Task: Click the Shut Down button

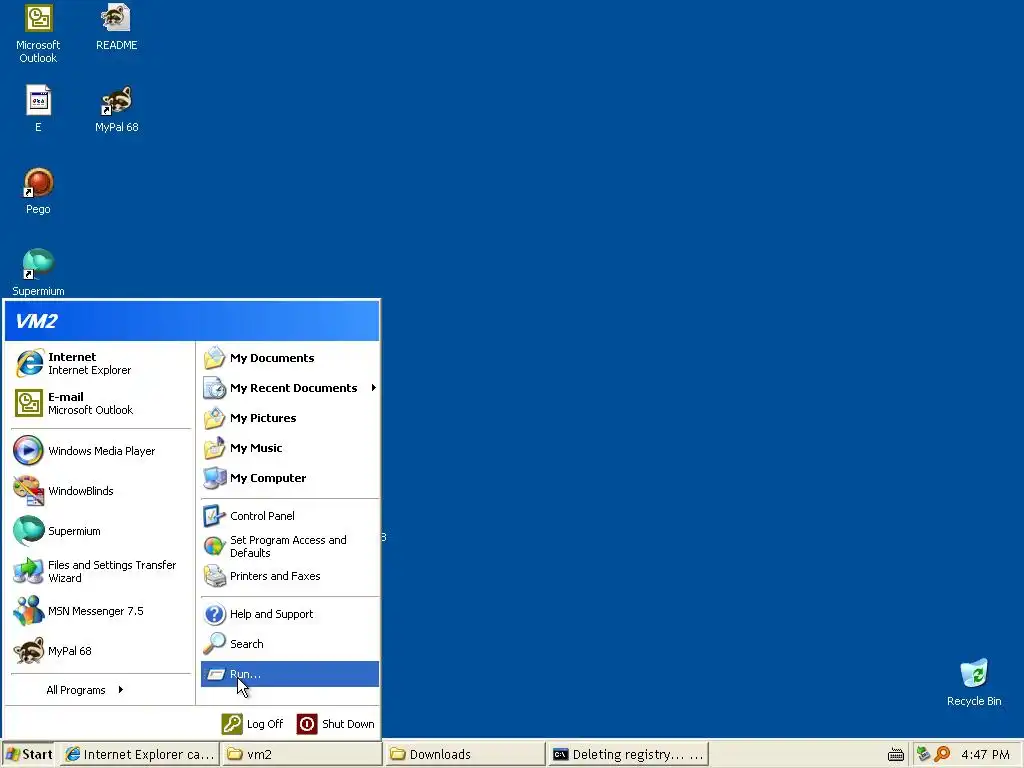Action: pyautogui.click(x=336, y=724)
